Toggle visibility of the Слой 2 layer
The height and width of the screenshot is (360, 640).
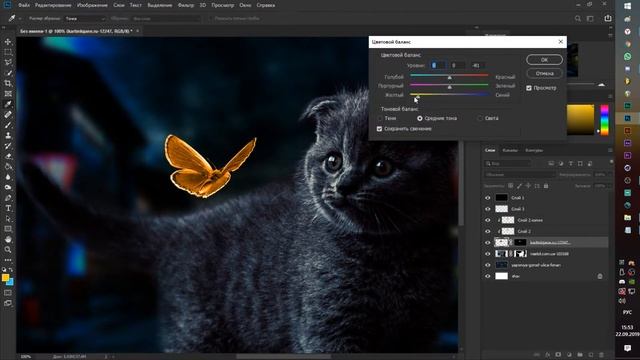[487, 231]
